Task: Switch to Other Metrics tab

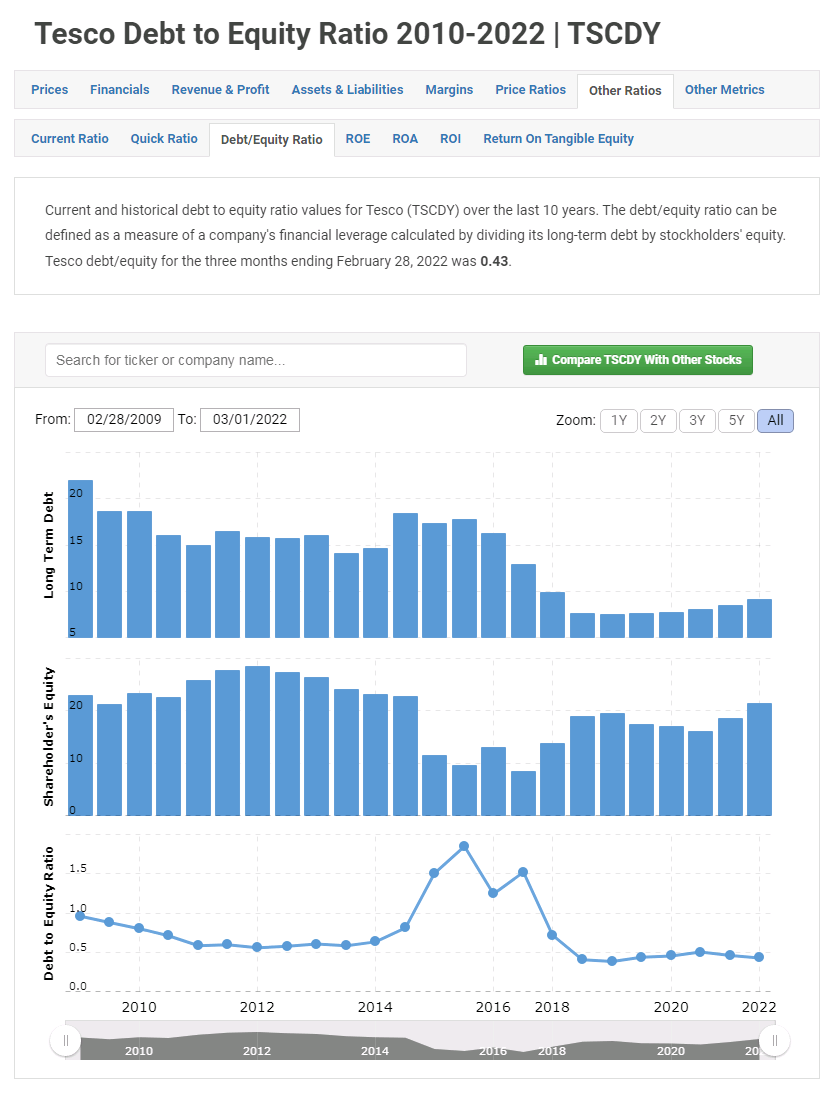Action: tap(724, 90)
